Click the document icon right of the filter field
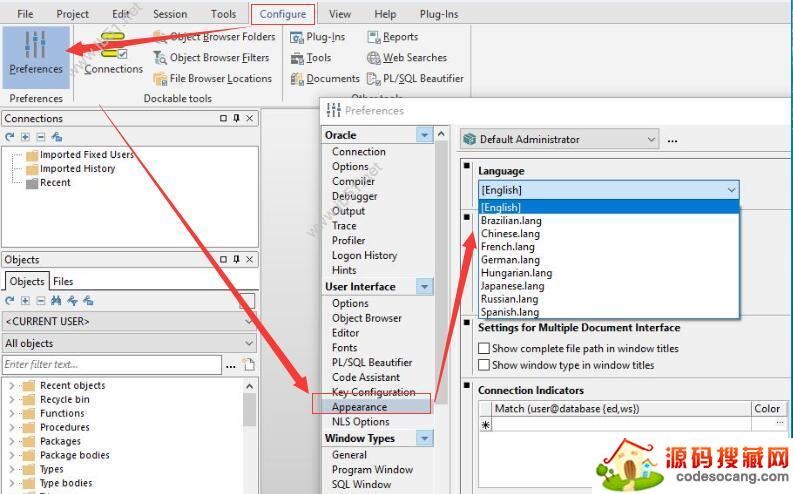 click(x=248, y=365)
